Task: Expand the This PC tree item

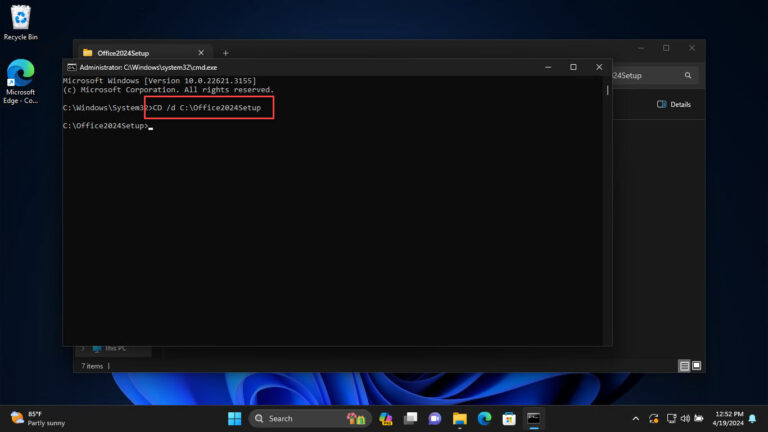Action: 84,349
